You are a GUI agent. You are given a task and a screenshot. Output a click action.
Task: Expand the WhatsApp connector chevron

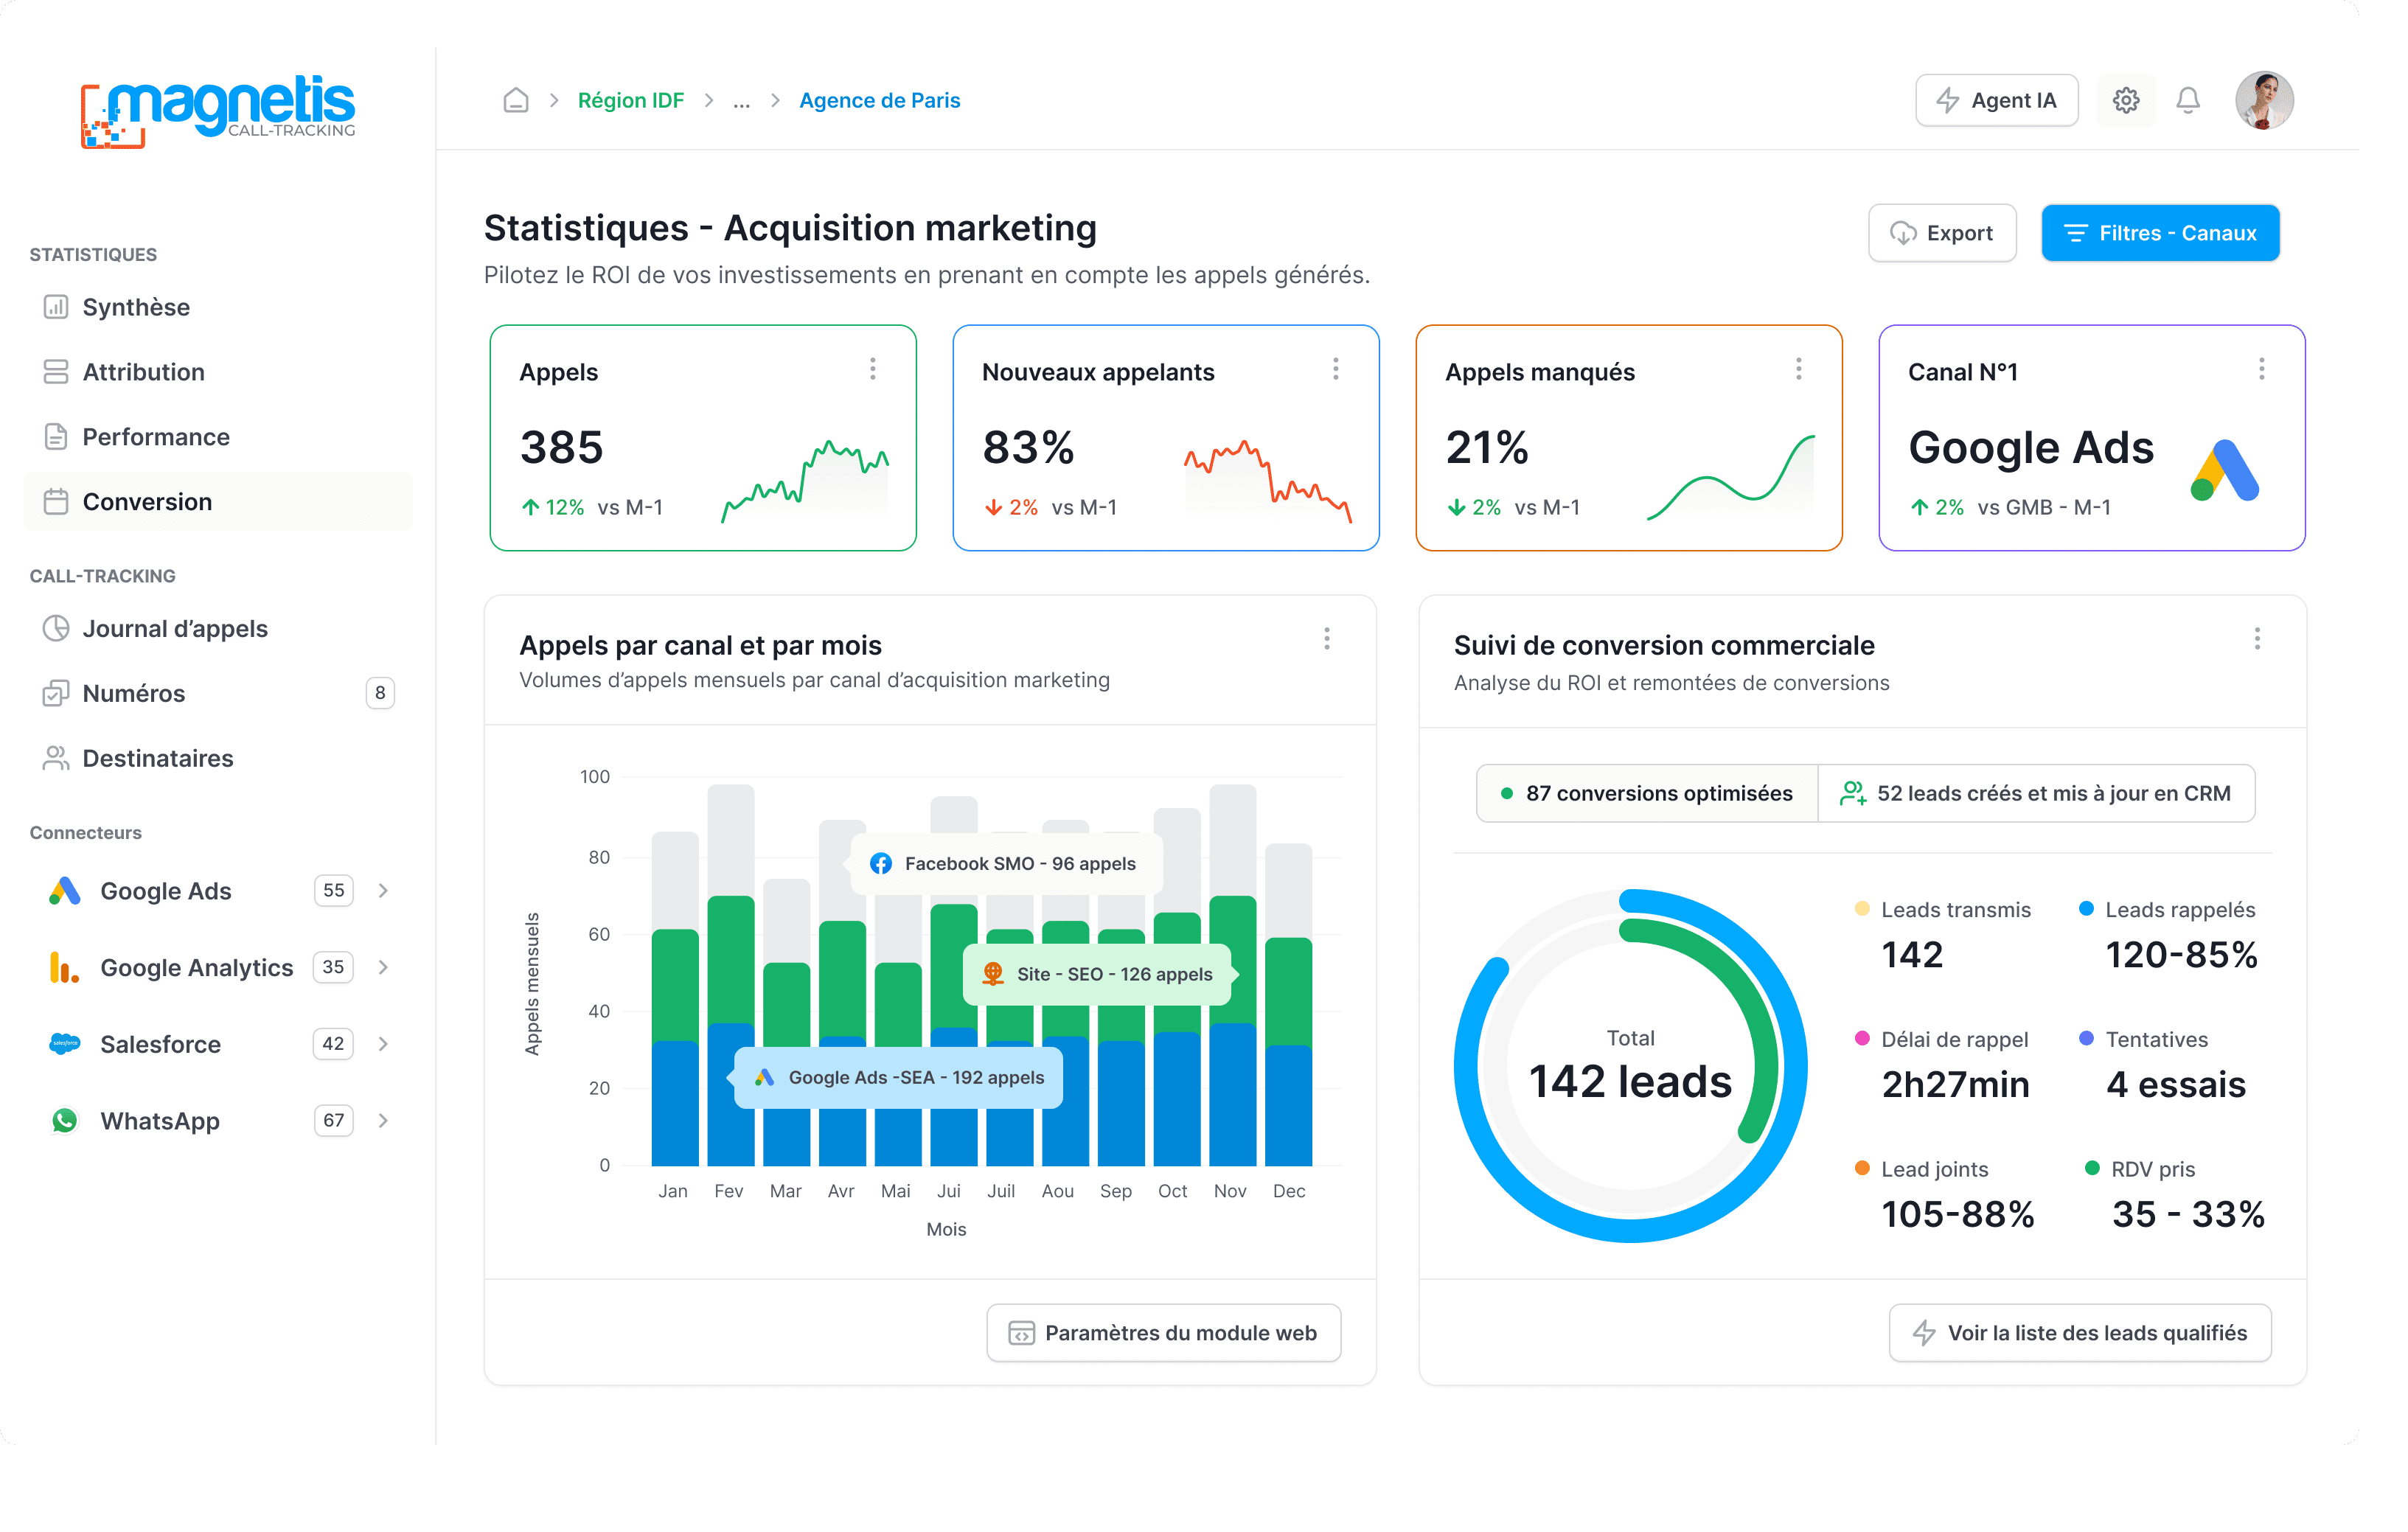tap(383, 1120)
